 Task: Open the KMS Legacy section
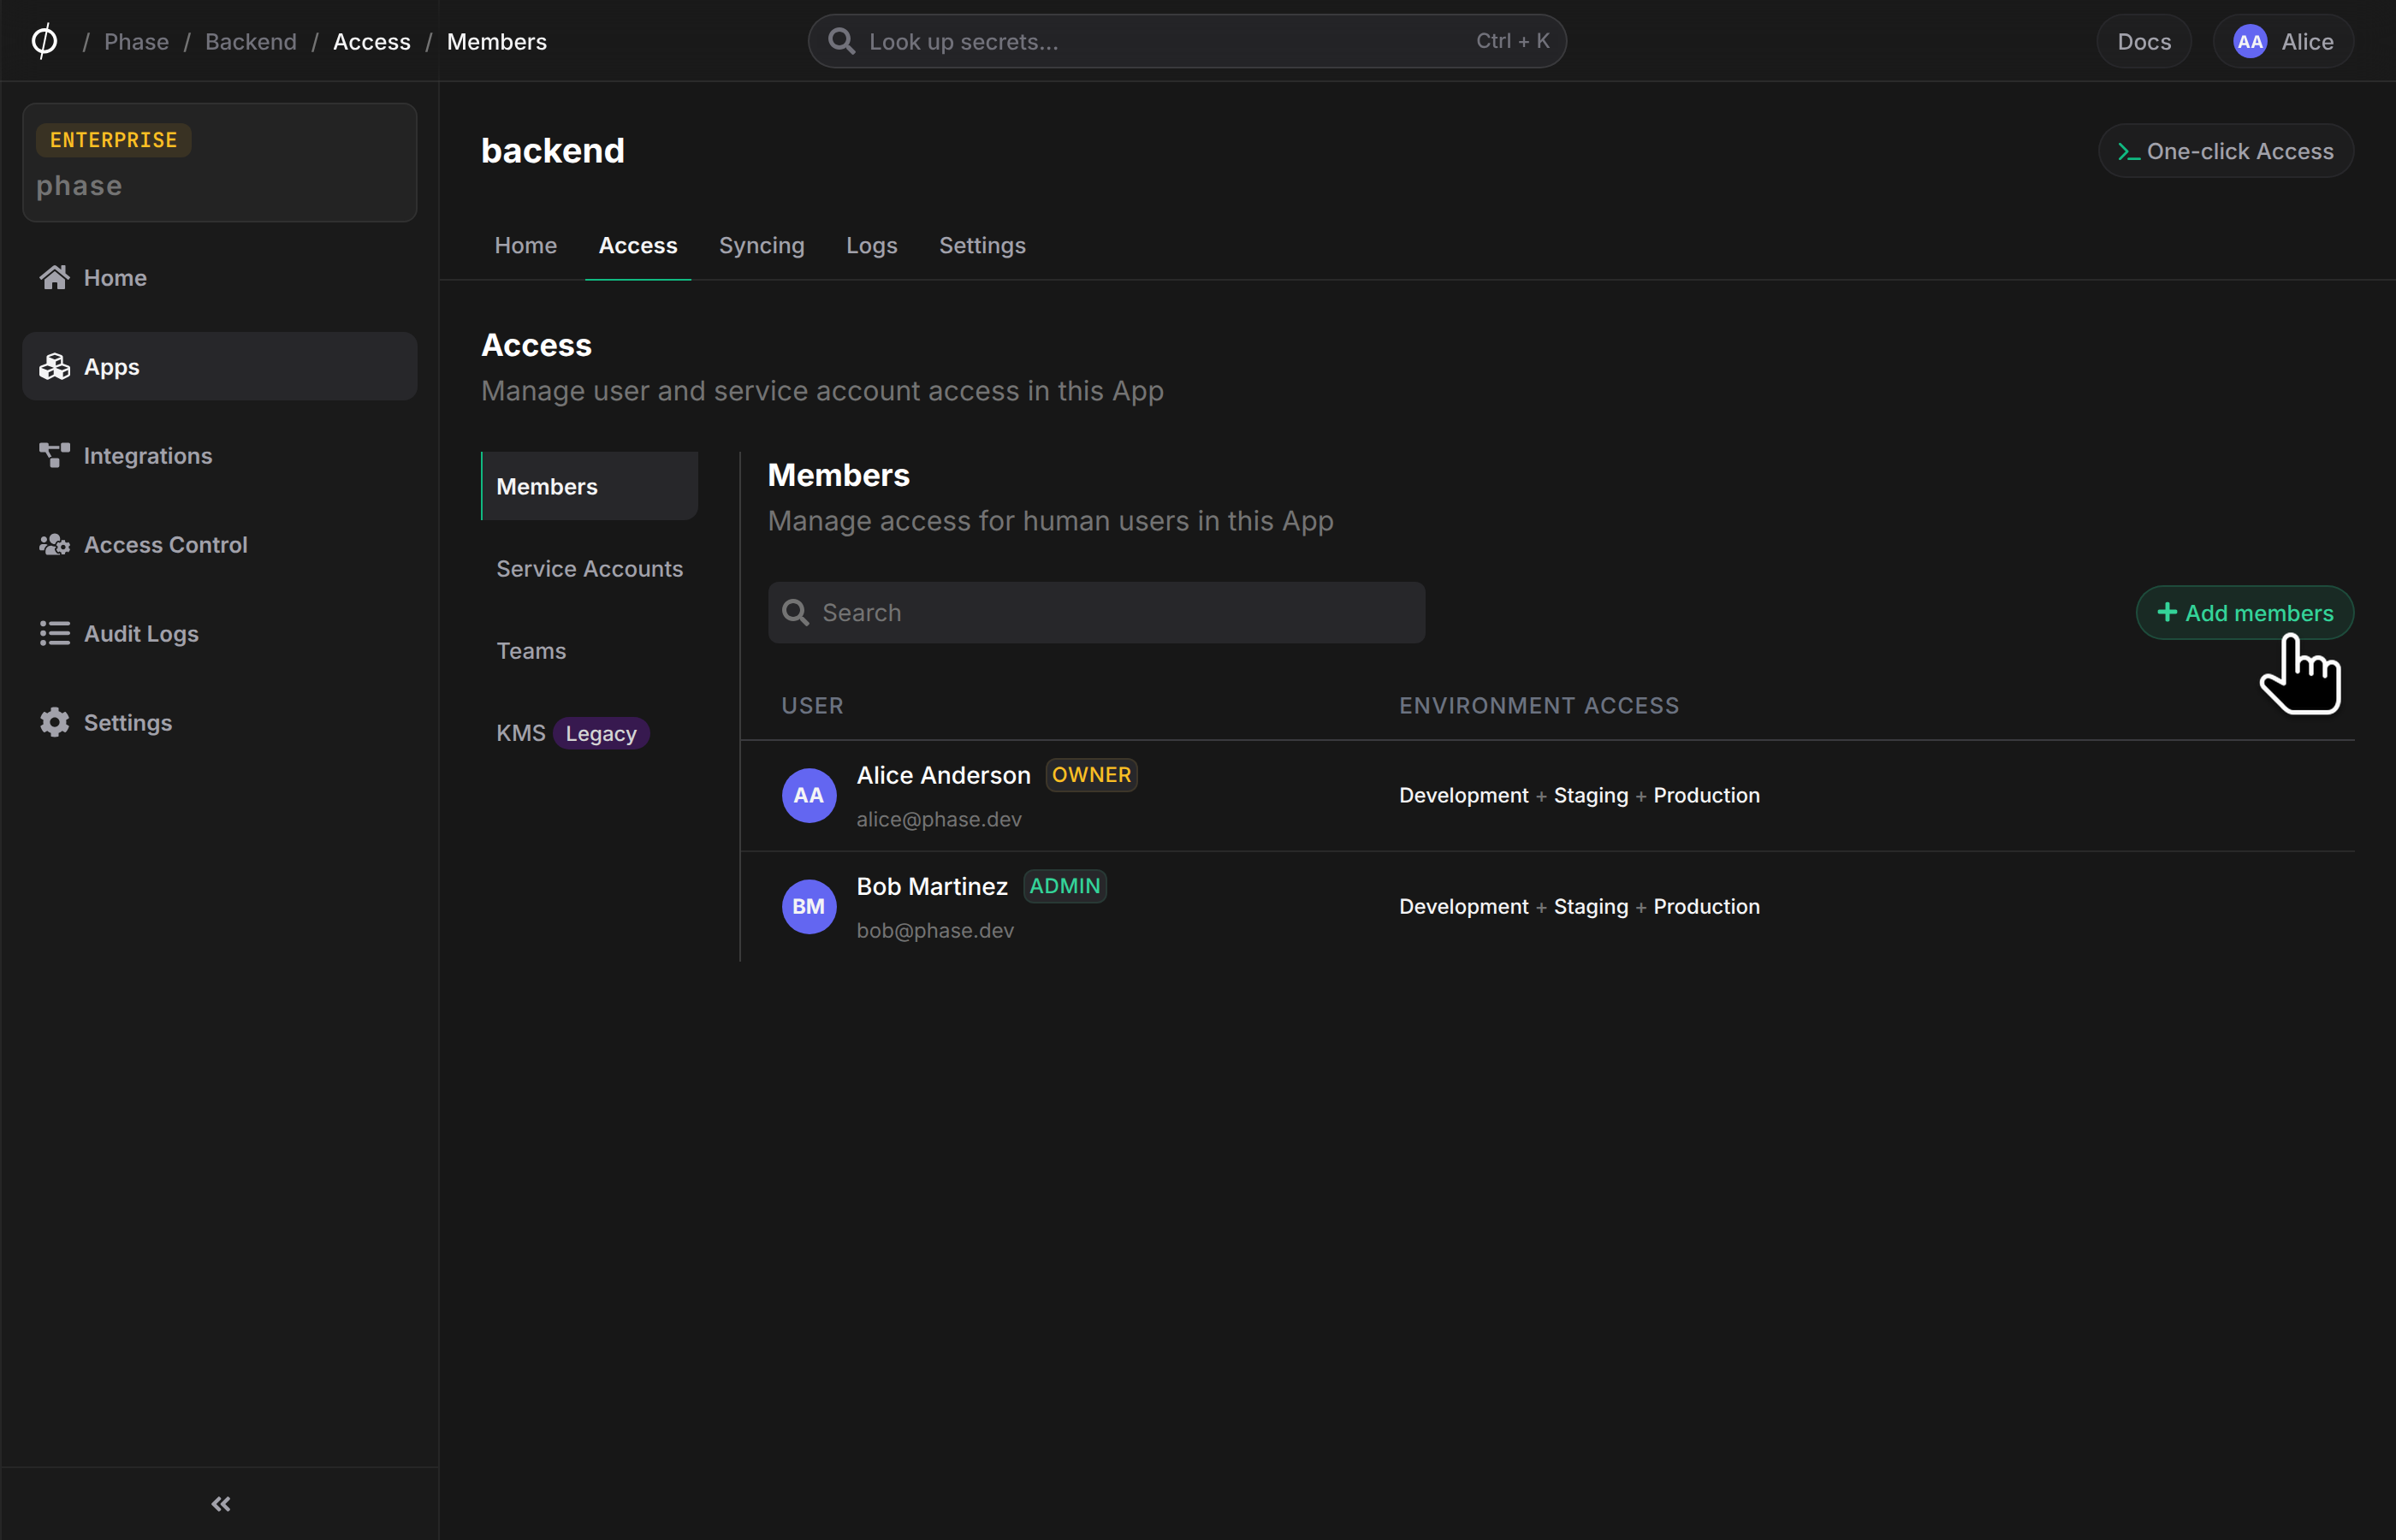pos(589,733)
